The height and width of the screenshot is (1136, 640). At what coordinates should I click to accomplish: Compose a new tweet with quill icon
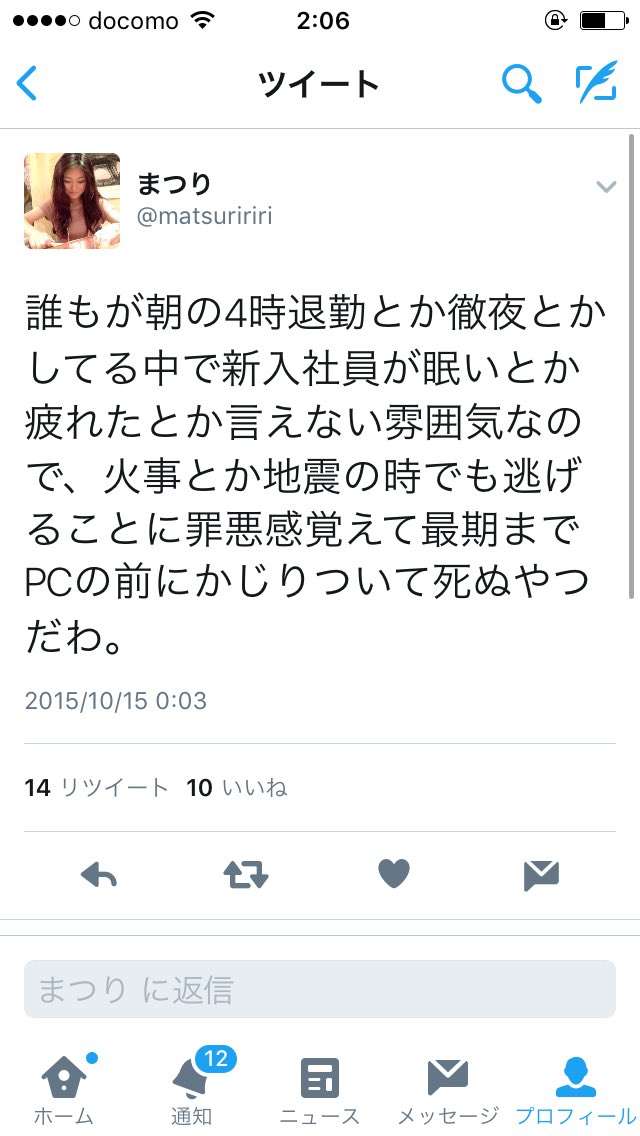pyautogui.click(x=597, y=82)
